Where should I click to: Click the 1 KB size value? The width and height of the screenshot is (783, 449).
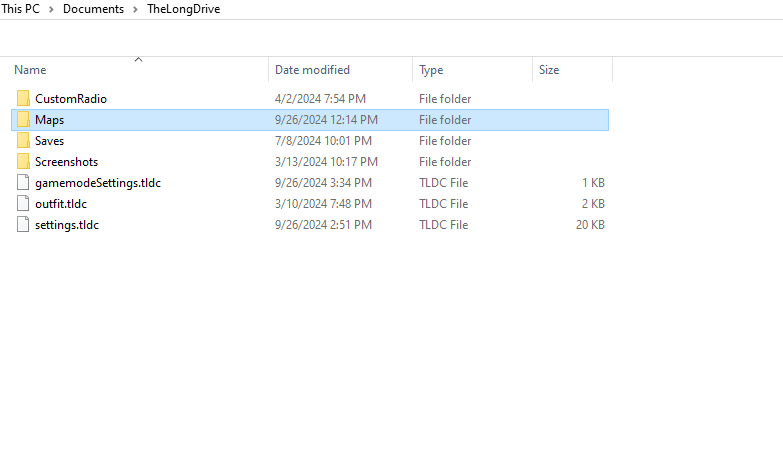(593, 183)
